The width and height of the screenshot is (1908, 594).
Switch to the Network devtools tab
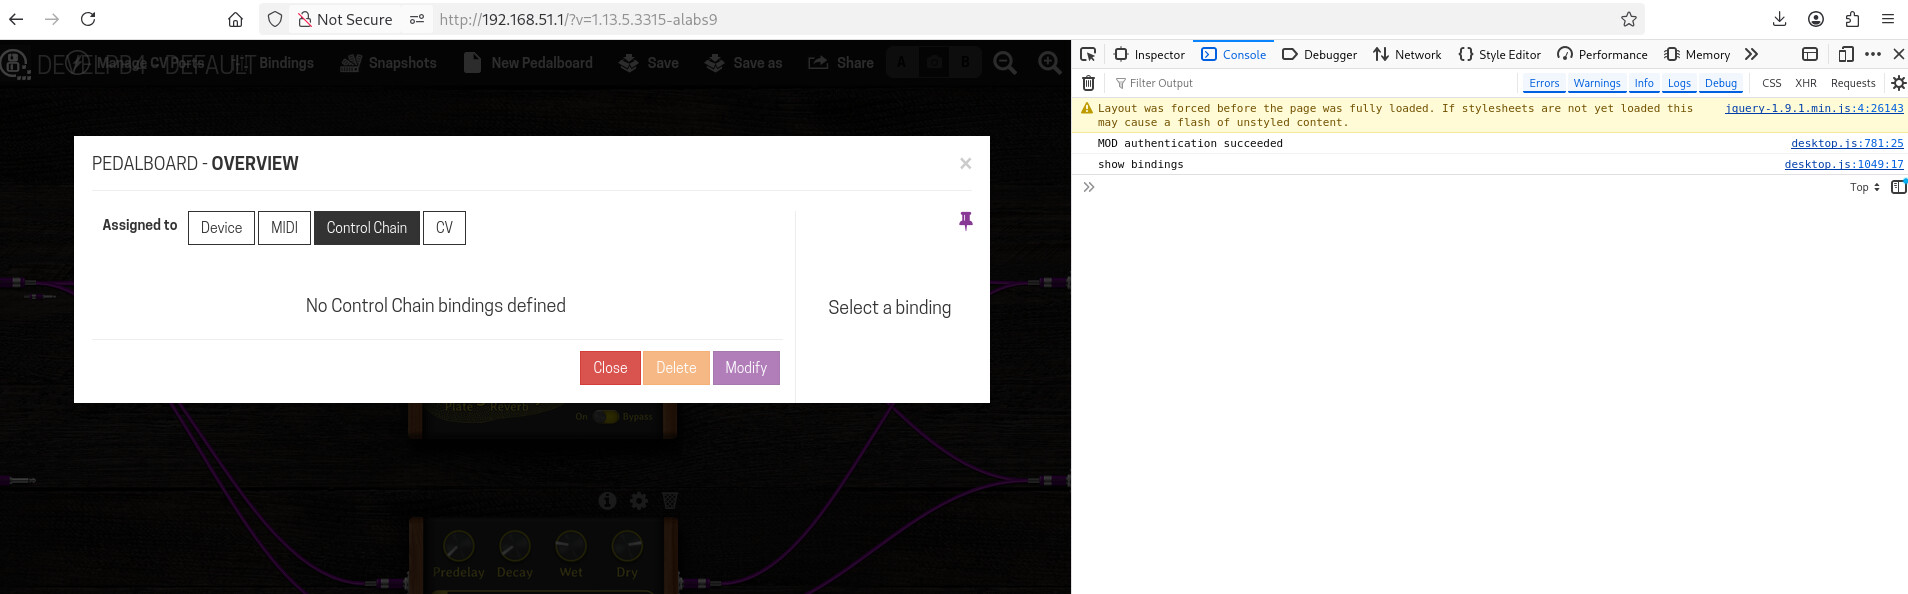click(1407, 54)
